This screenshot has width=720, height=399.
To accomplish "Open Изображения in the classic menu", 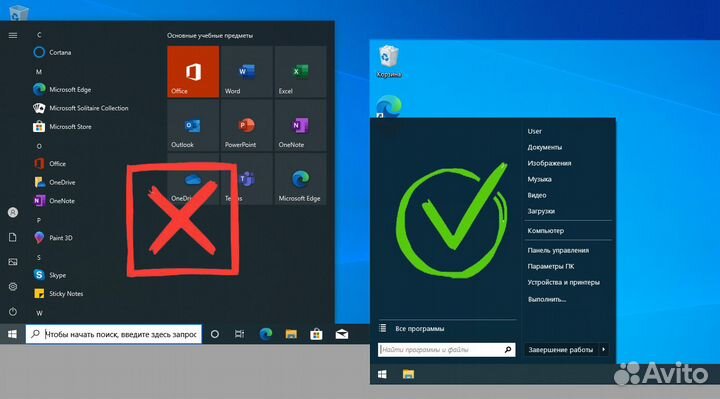I will point(549,163).
